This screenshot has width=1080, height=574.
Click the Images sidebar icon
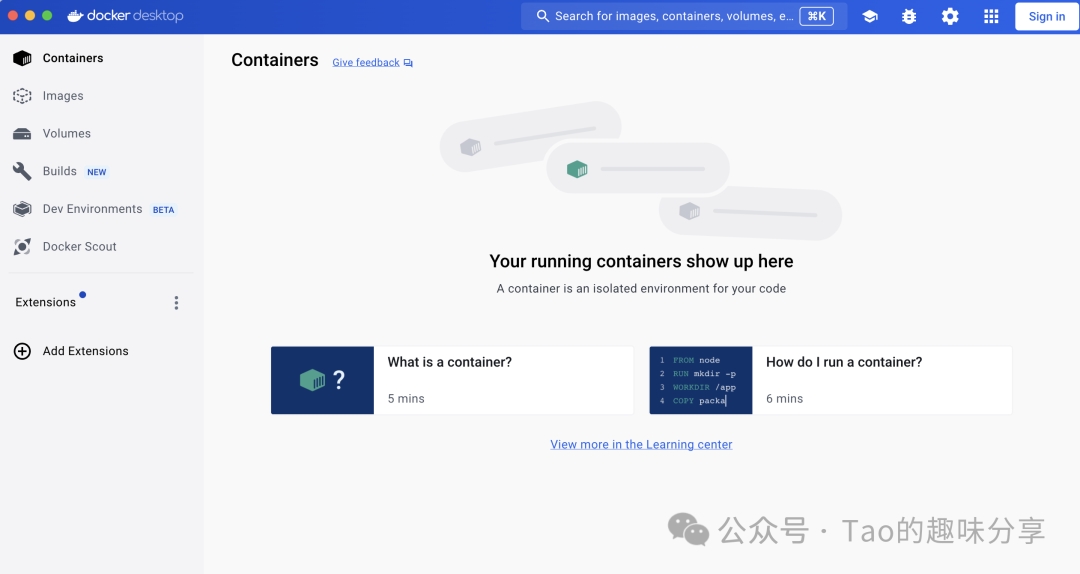[x=22, y=96]
